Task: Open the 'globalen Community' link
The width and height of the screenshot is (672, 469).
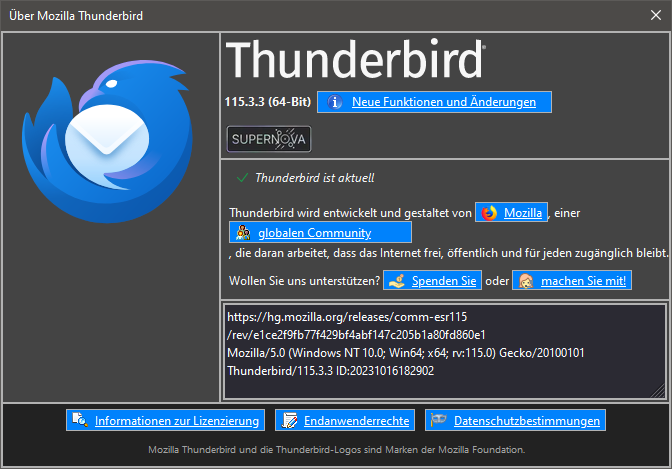Action: (x=315, y=233)
